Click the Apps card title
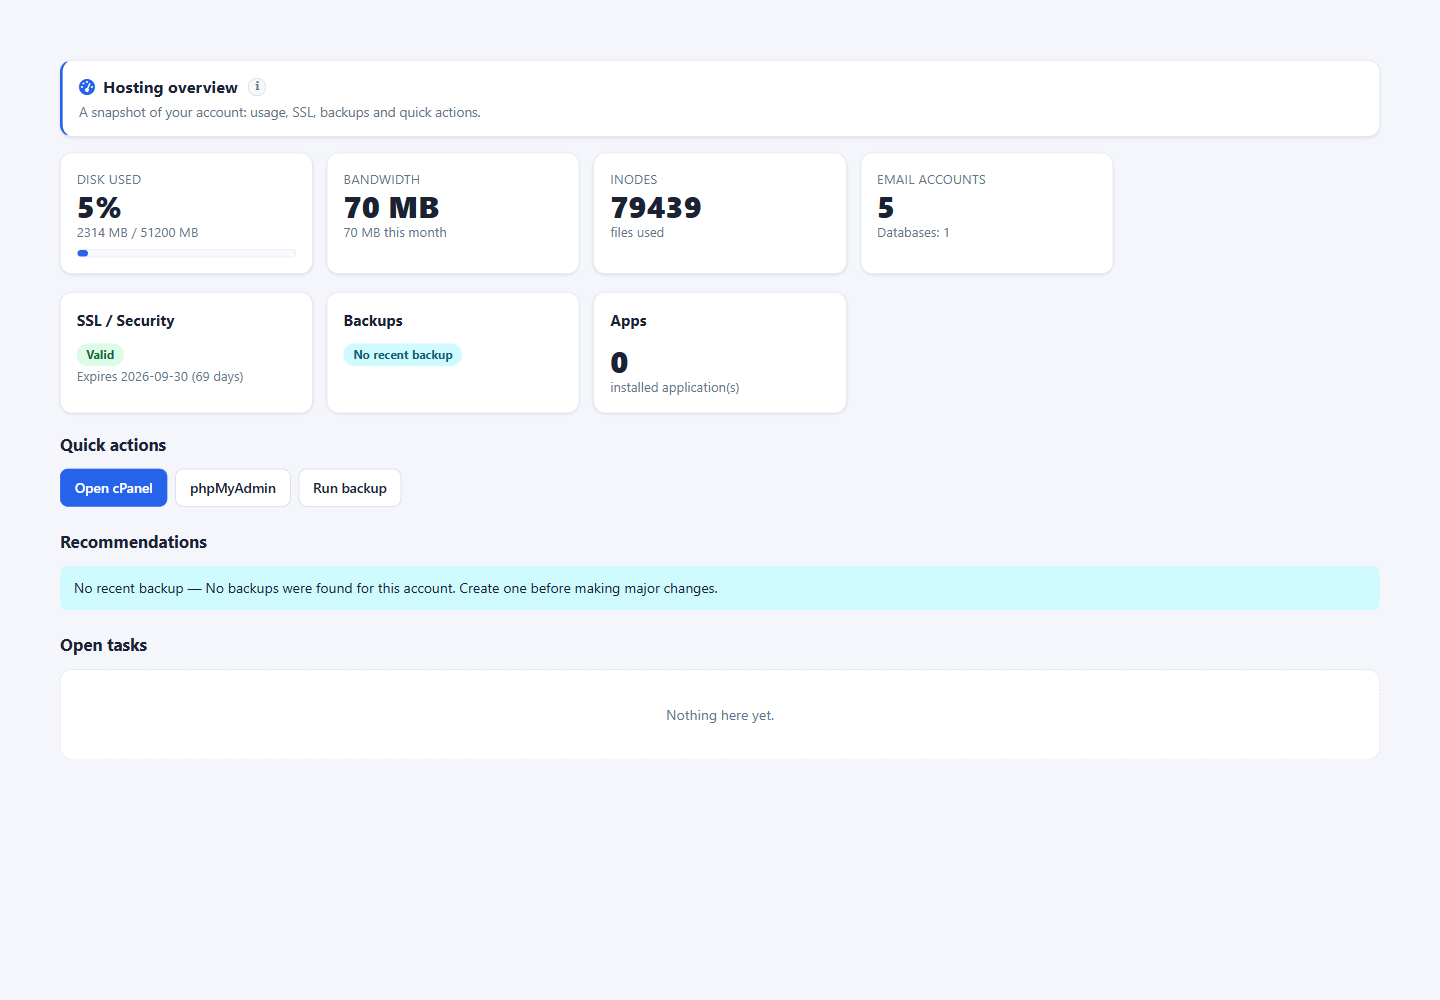 [629, 321]
